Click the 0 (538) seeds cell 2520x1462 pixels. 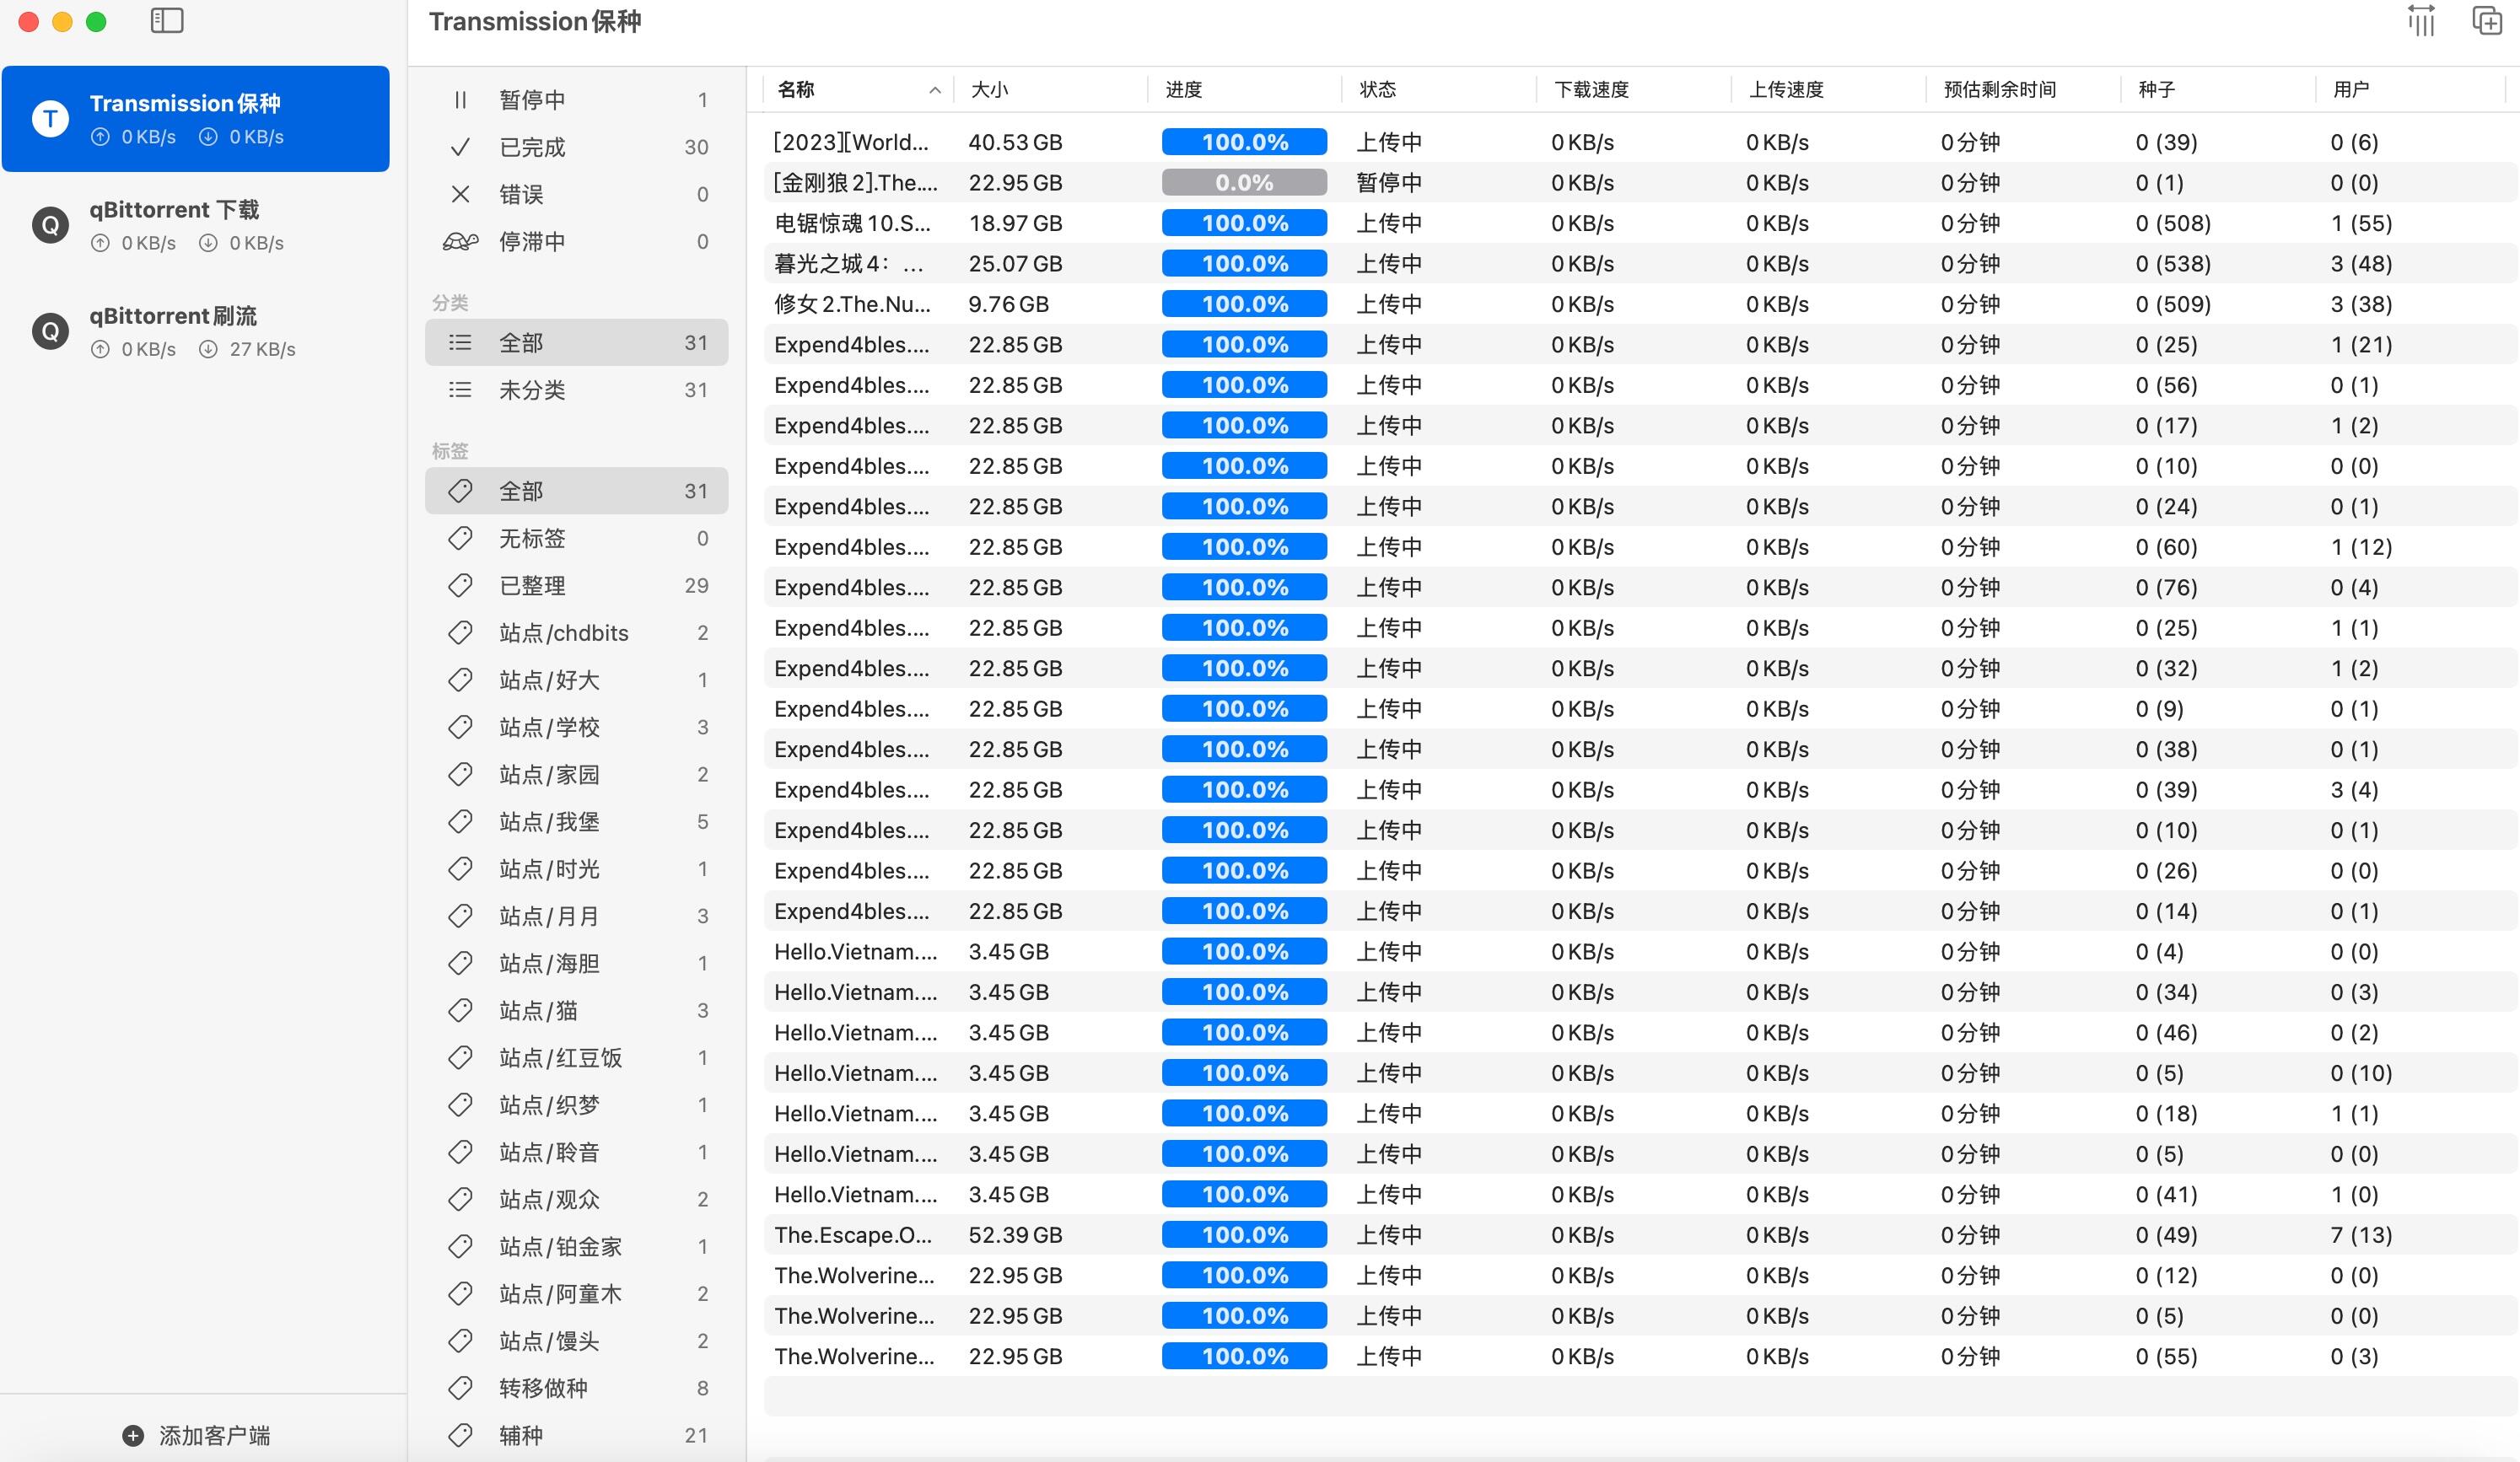[x=2173, y=264]
